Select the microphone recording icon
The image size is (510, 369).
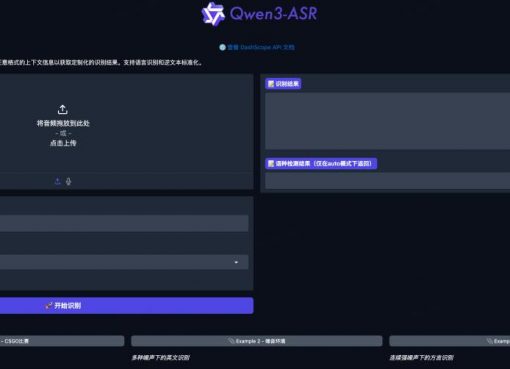tap(68, 181)
